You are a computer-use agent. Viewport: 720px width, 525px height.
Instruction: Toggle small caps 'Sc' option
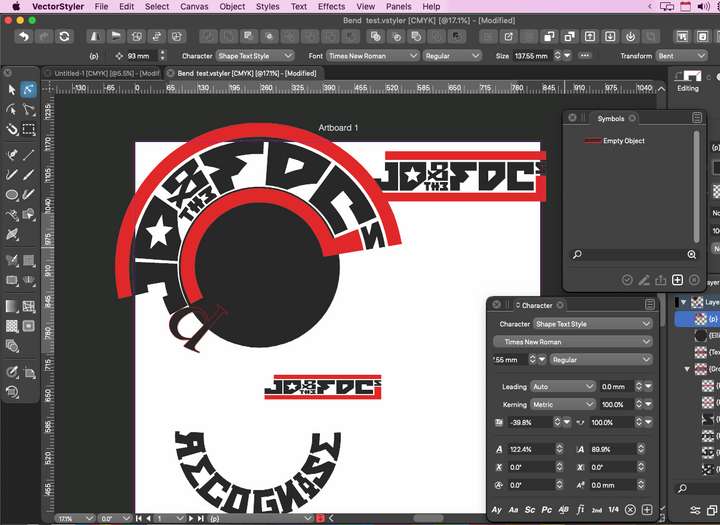(530, 509)
